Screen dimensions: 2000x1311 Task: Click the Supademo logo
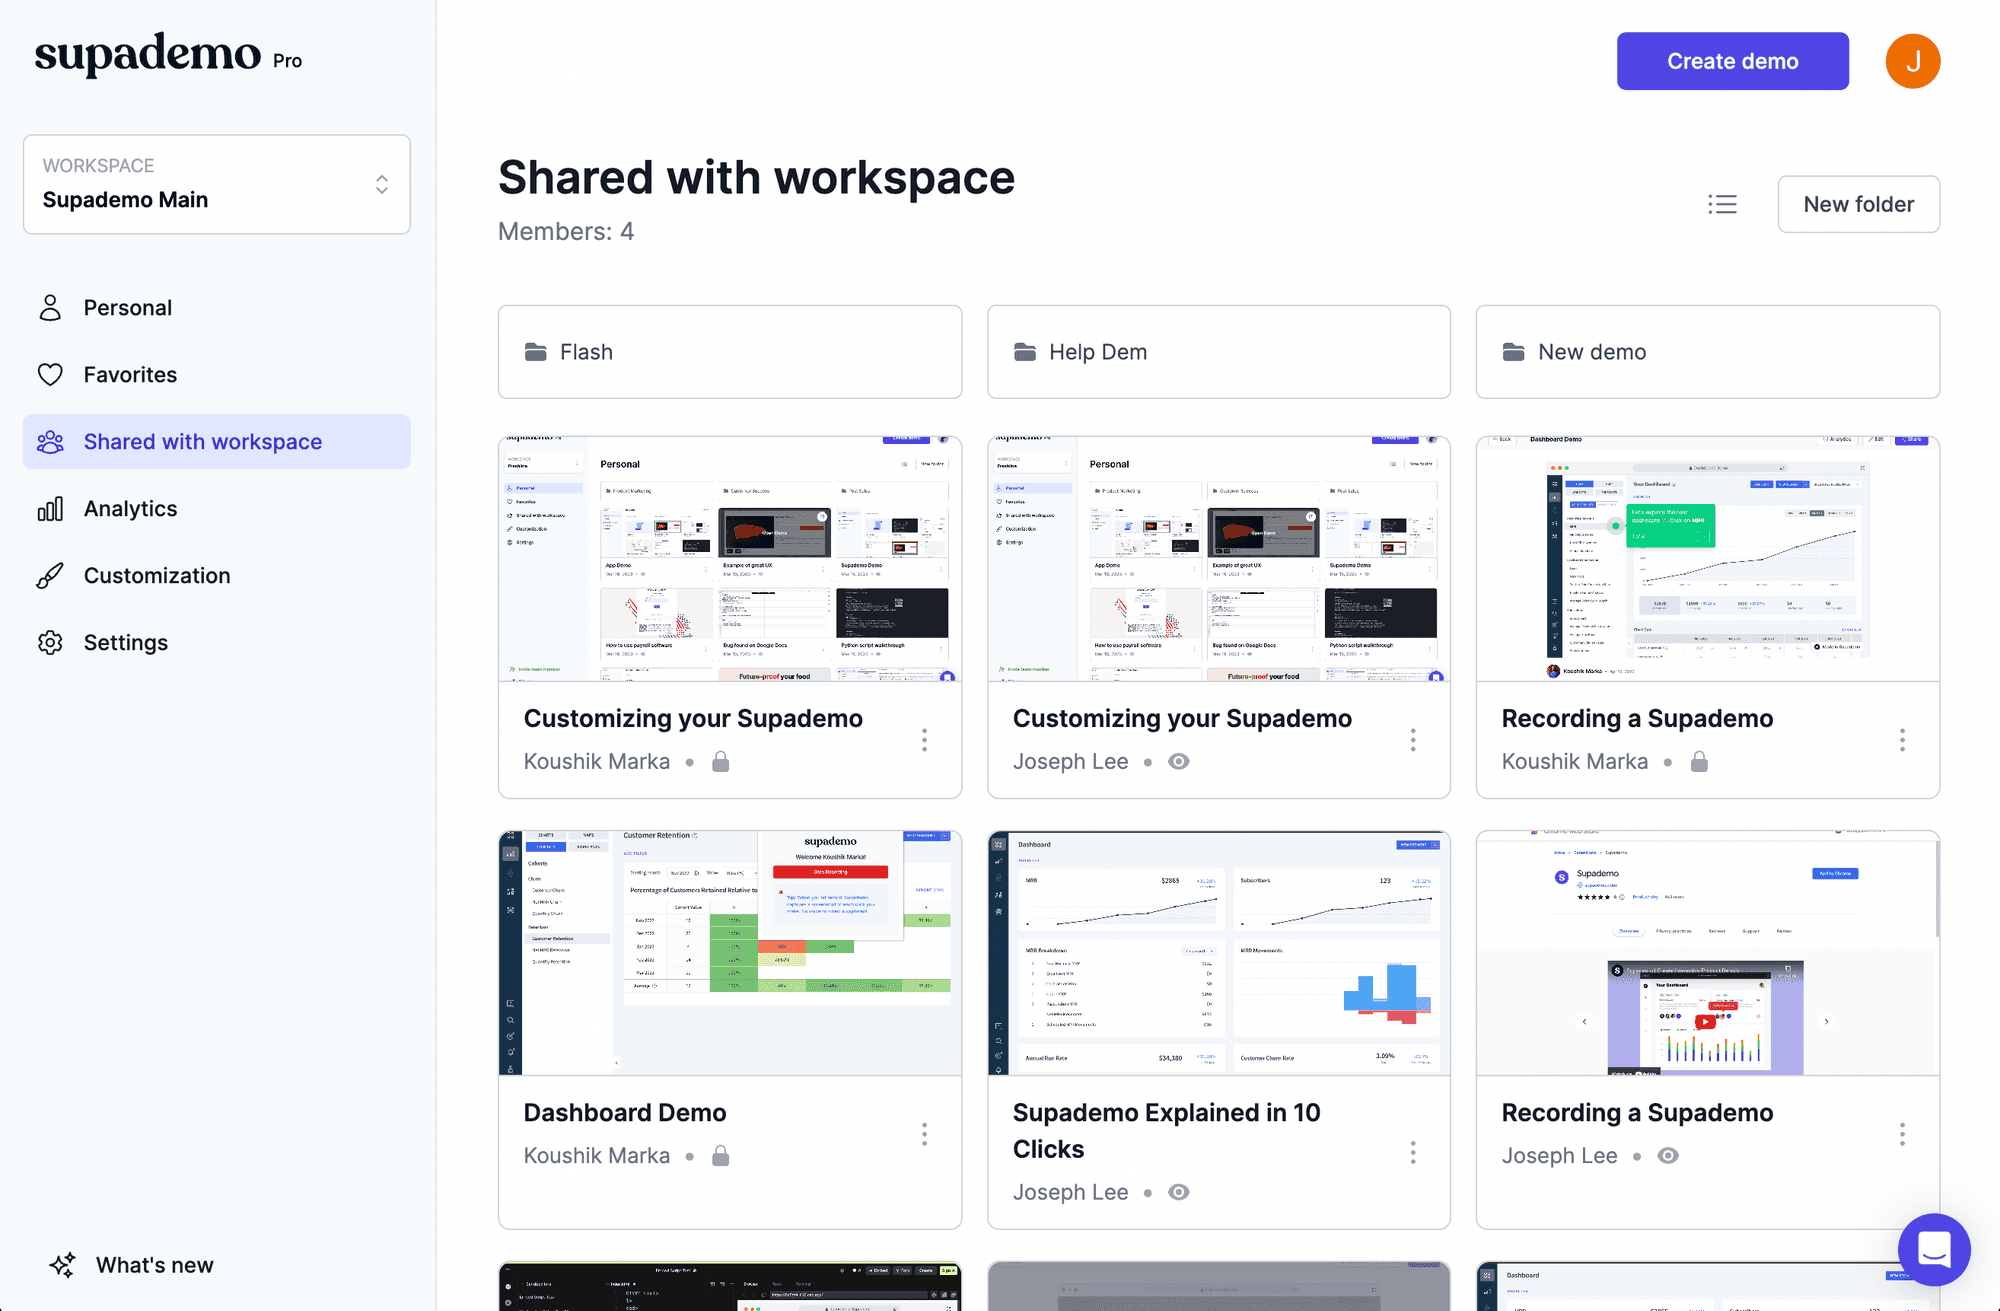148,55
